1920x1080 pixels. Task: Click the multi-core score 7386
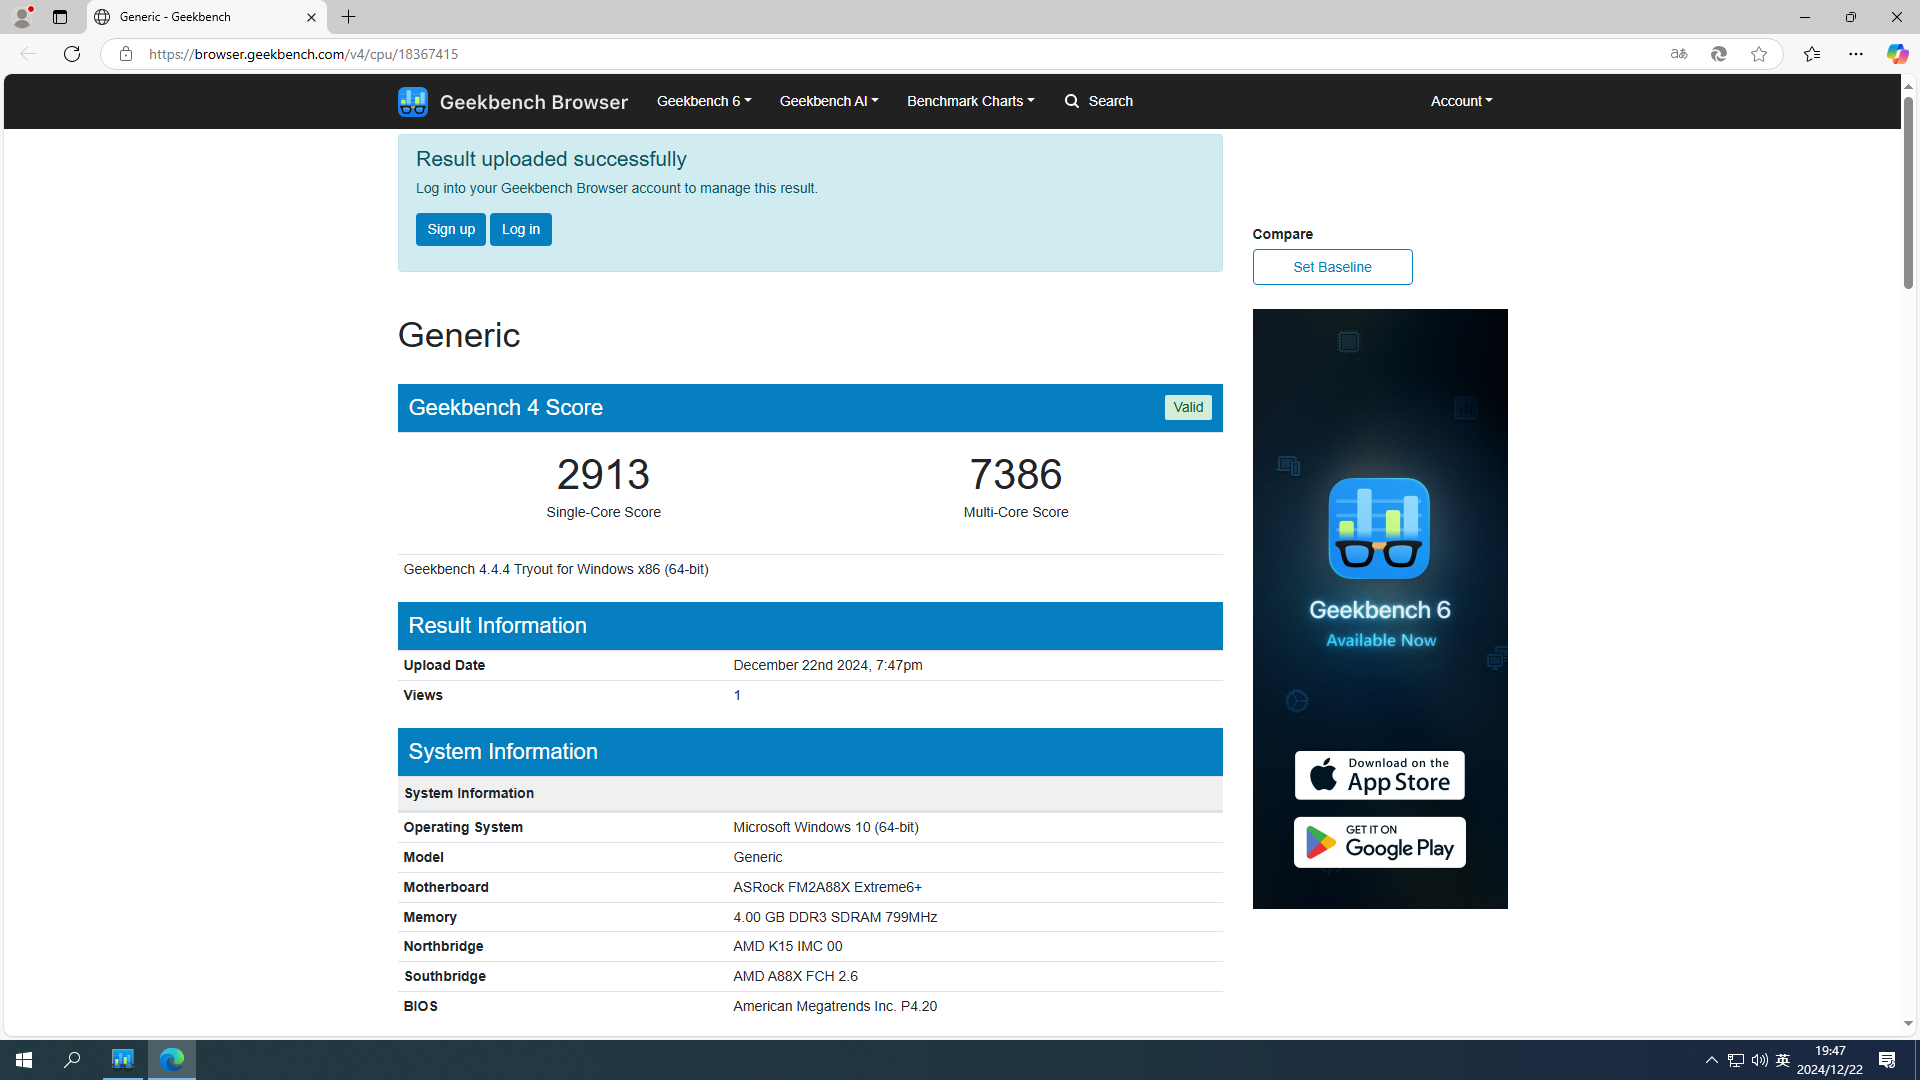1016,474
